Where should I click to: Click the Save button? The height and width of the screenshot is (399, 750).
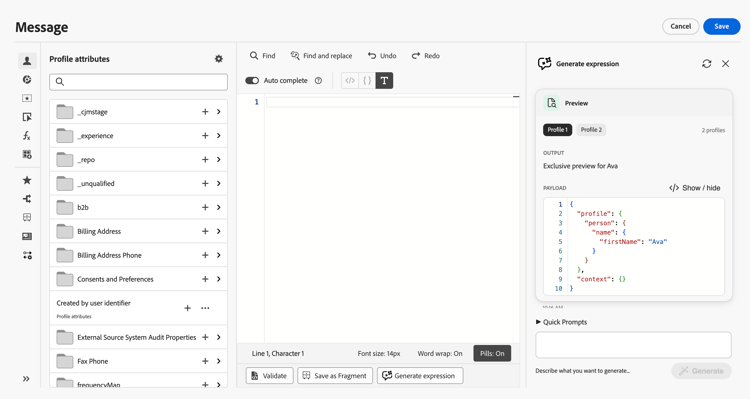click(721, 26)
